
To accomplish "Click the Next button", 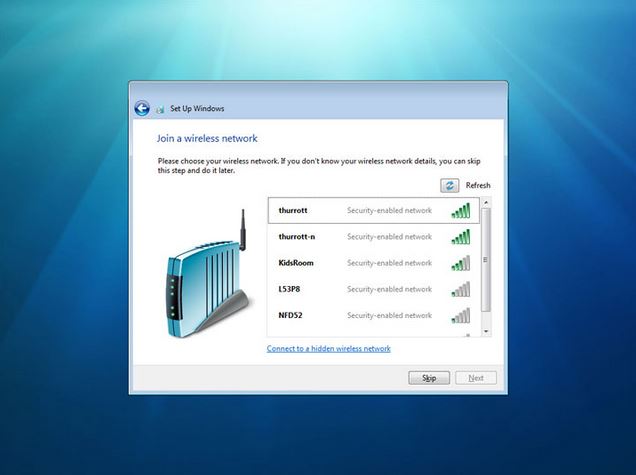I will tap(475, 378).
